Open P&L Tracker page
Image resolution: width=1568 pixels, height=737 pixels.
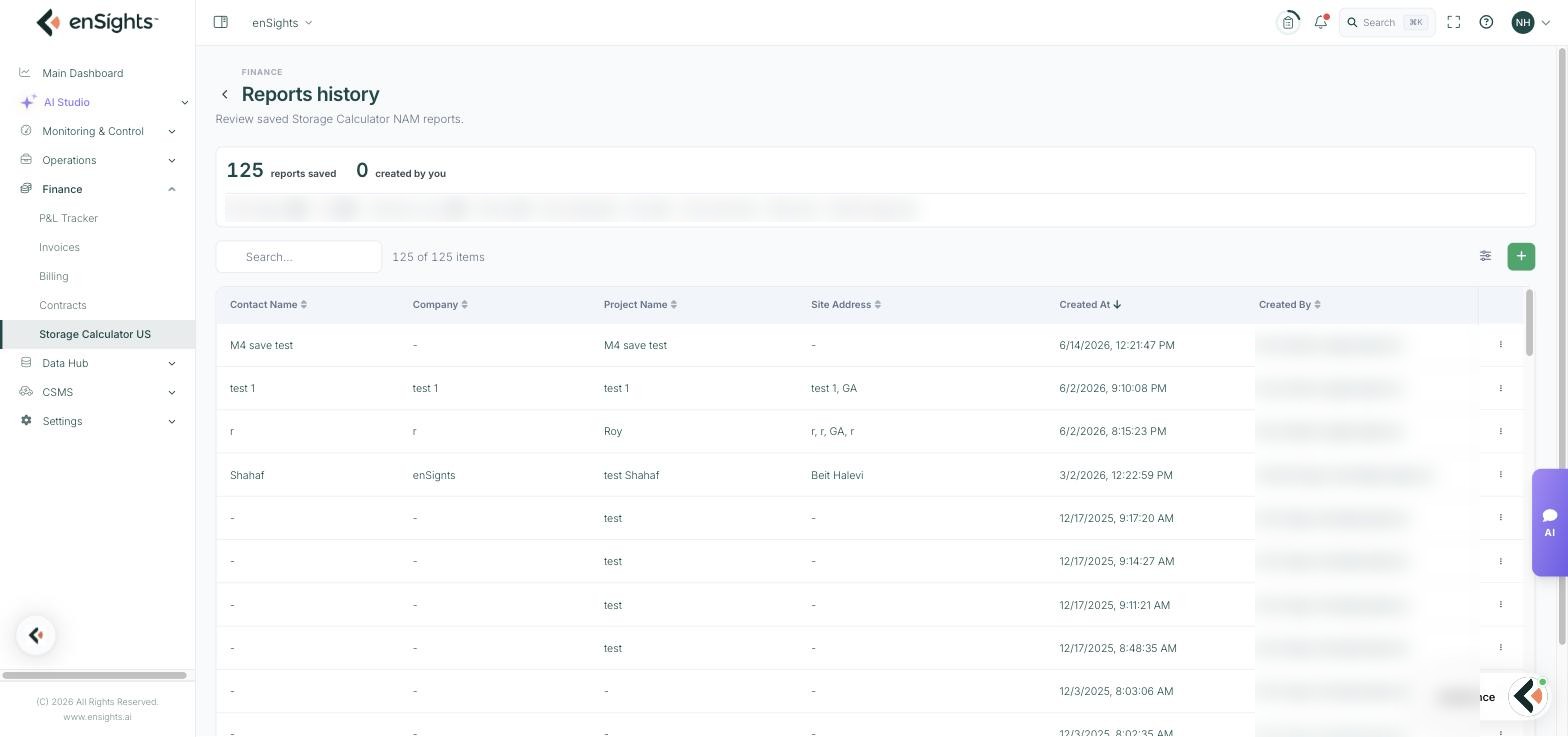tap(68, 218)
